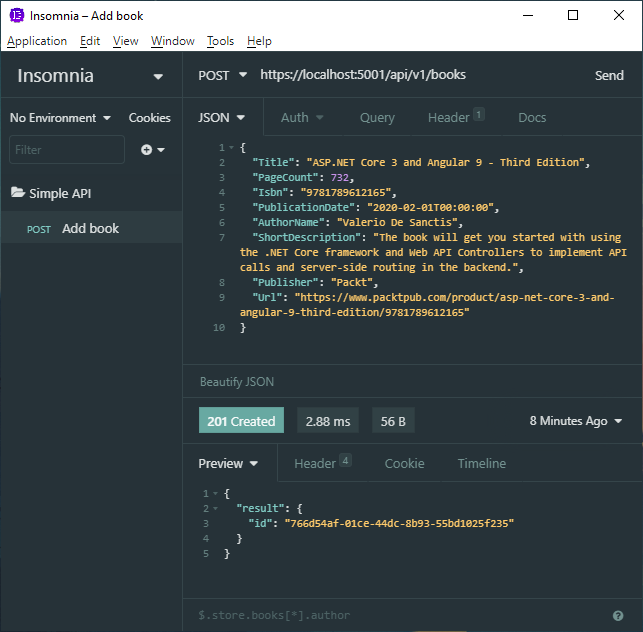643x632 pixels.
Task: Click the PublicationDate value "2020-02-01T00:00:00"
Action: click(x=430, y=208)
